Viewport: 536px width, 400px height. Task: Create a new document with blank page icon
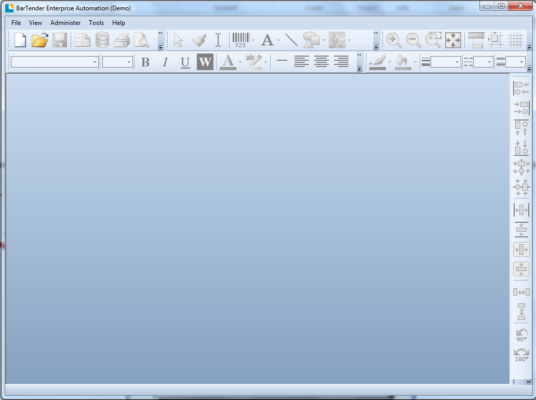pos(20,40)
